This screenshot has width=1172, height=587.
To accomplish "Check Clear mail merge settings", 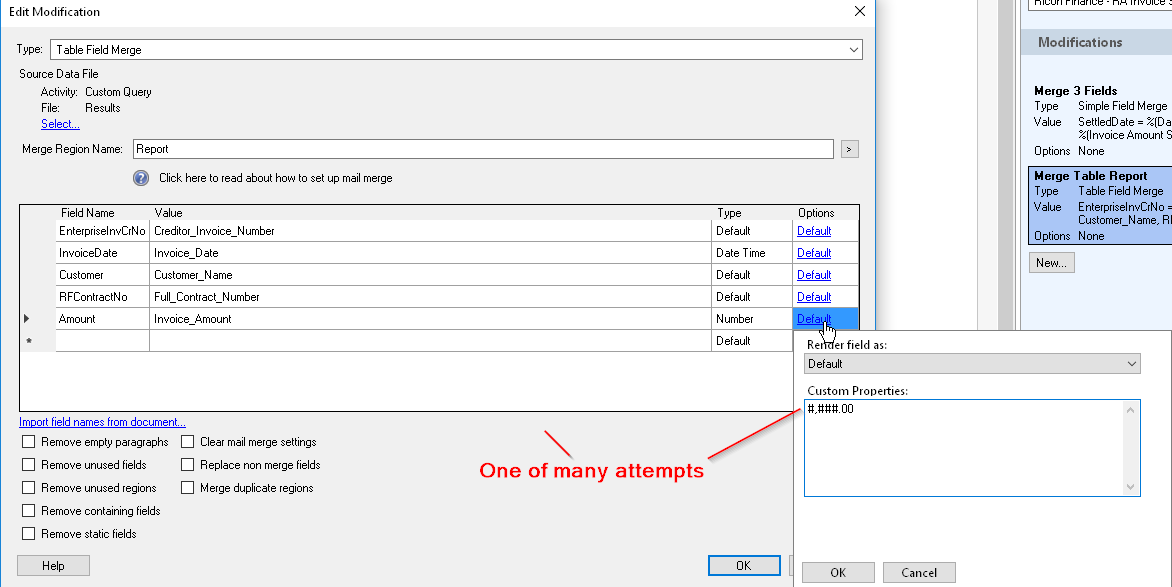I will 188,442.
